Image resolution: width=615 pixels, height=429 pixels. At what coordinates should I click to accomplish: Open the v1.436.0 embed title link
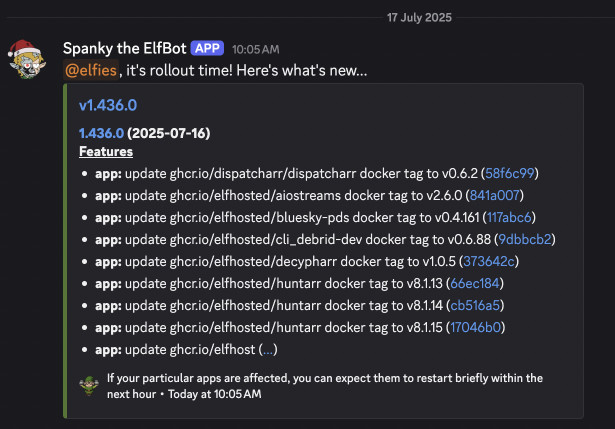tap(108, 105)
